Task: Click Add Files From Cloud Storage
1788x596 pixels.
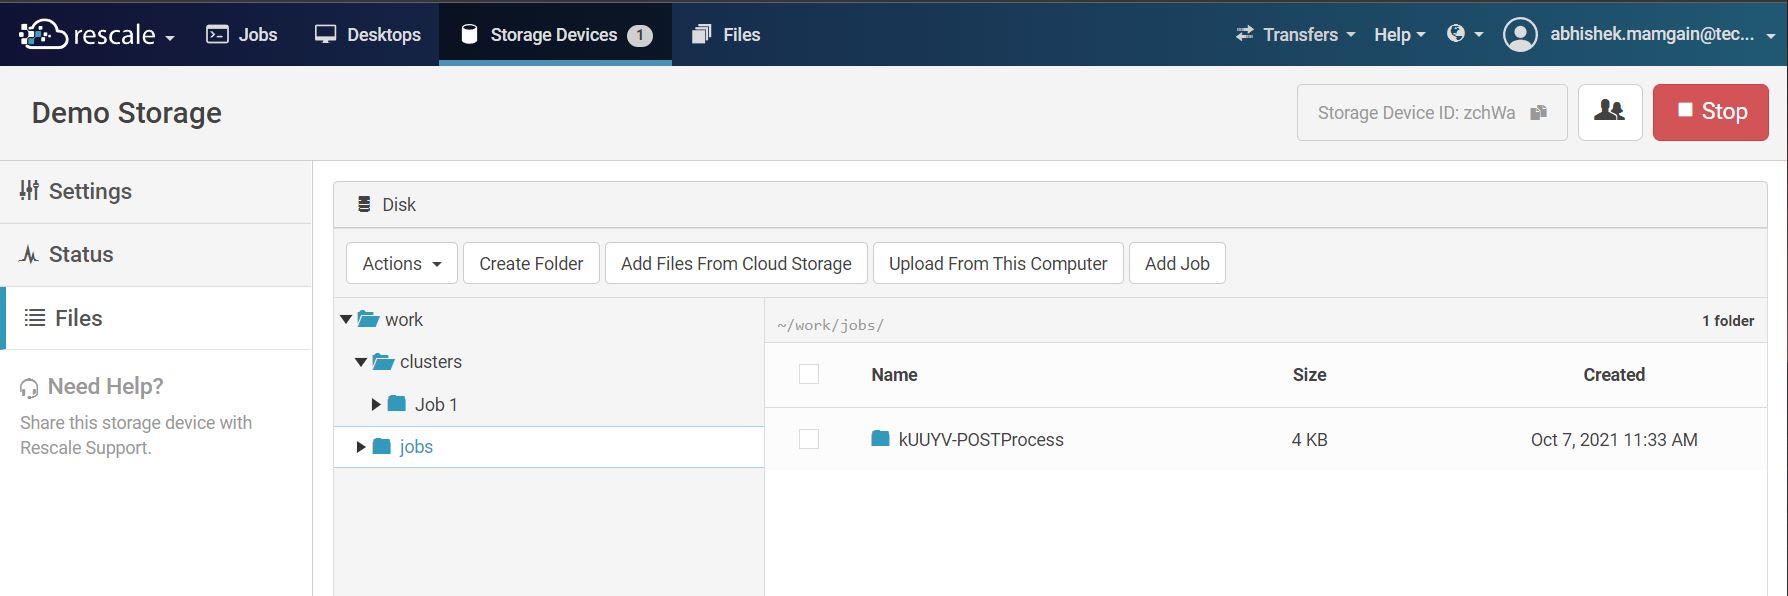Action: point(736,263)
